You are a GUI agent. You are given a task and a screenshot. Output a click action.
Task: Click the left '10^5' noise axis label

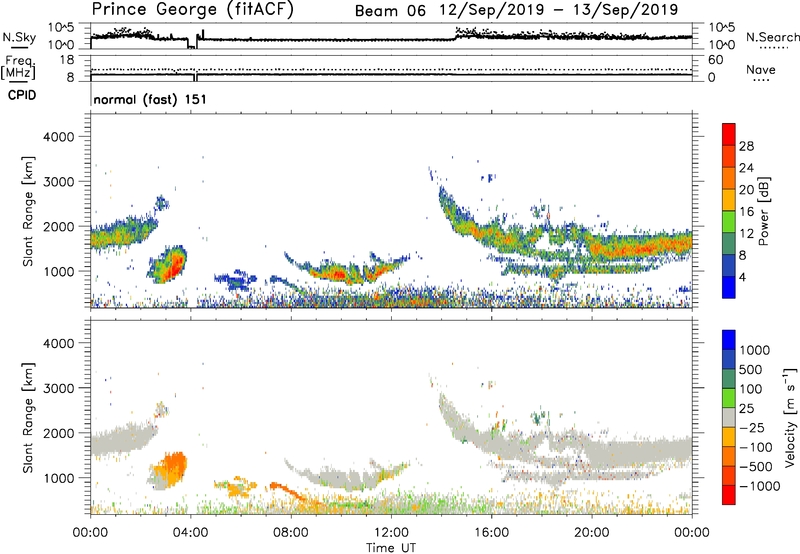click(61, 27)
